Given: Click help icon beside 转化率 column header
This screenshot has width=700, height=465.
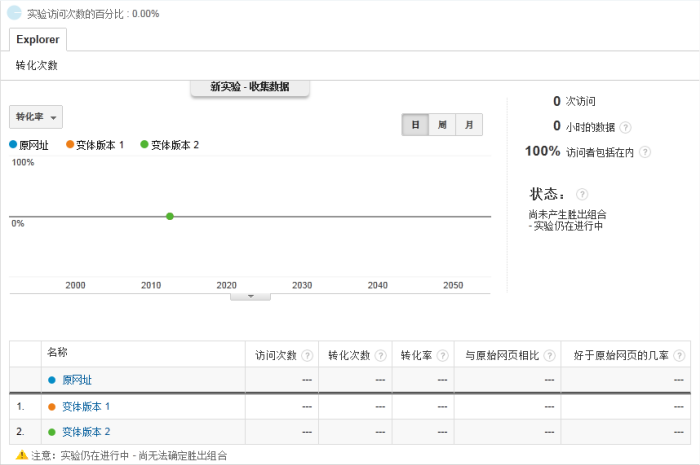Looking at the screenshot, I should pos(442,355).
